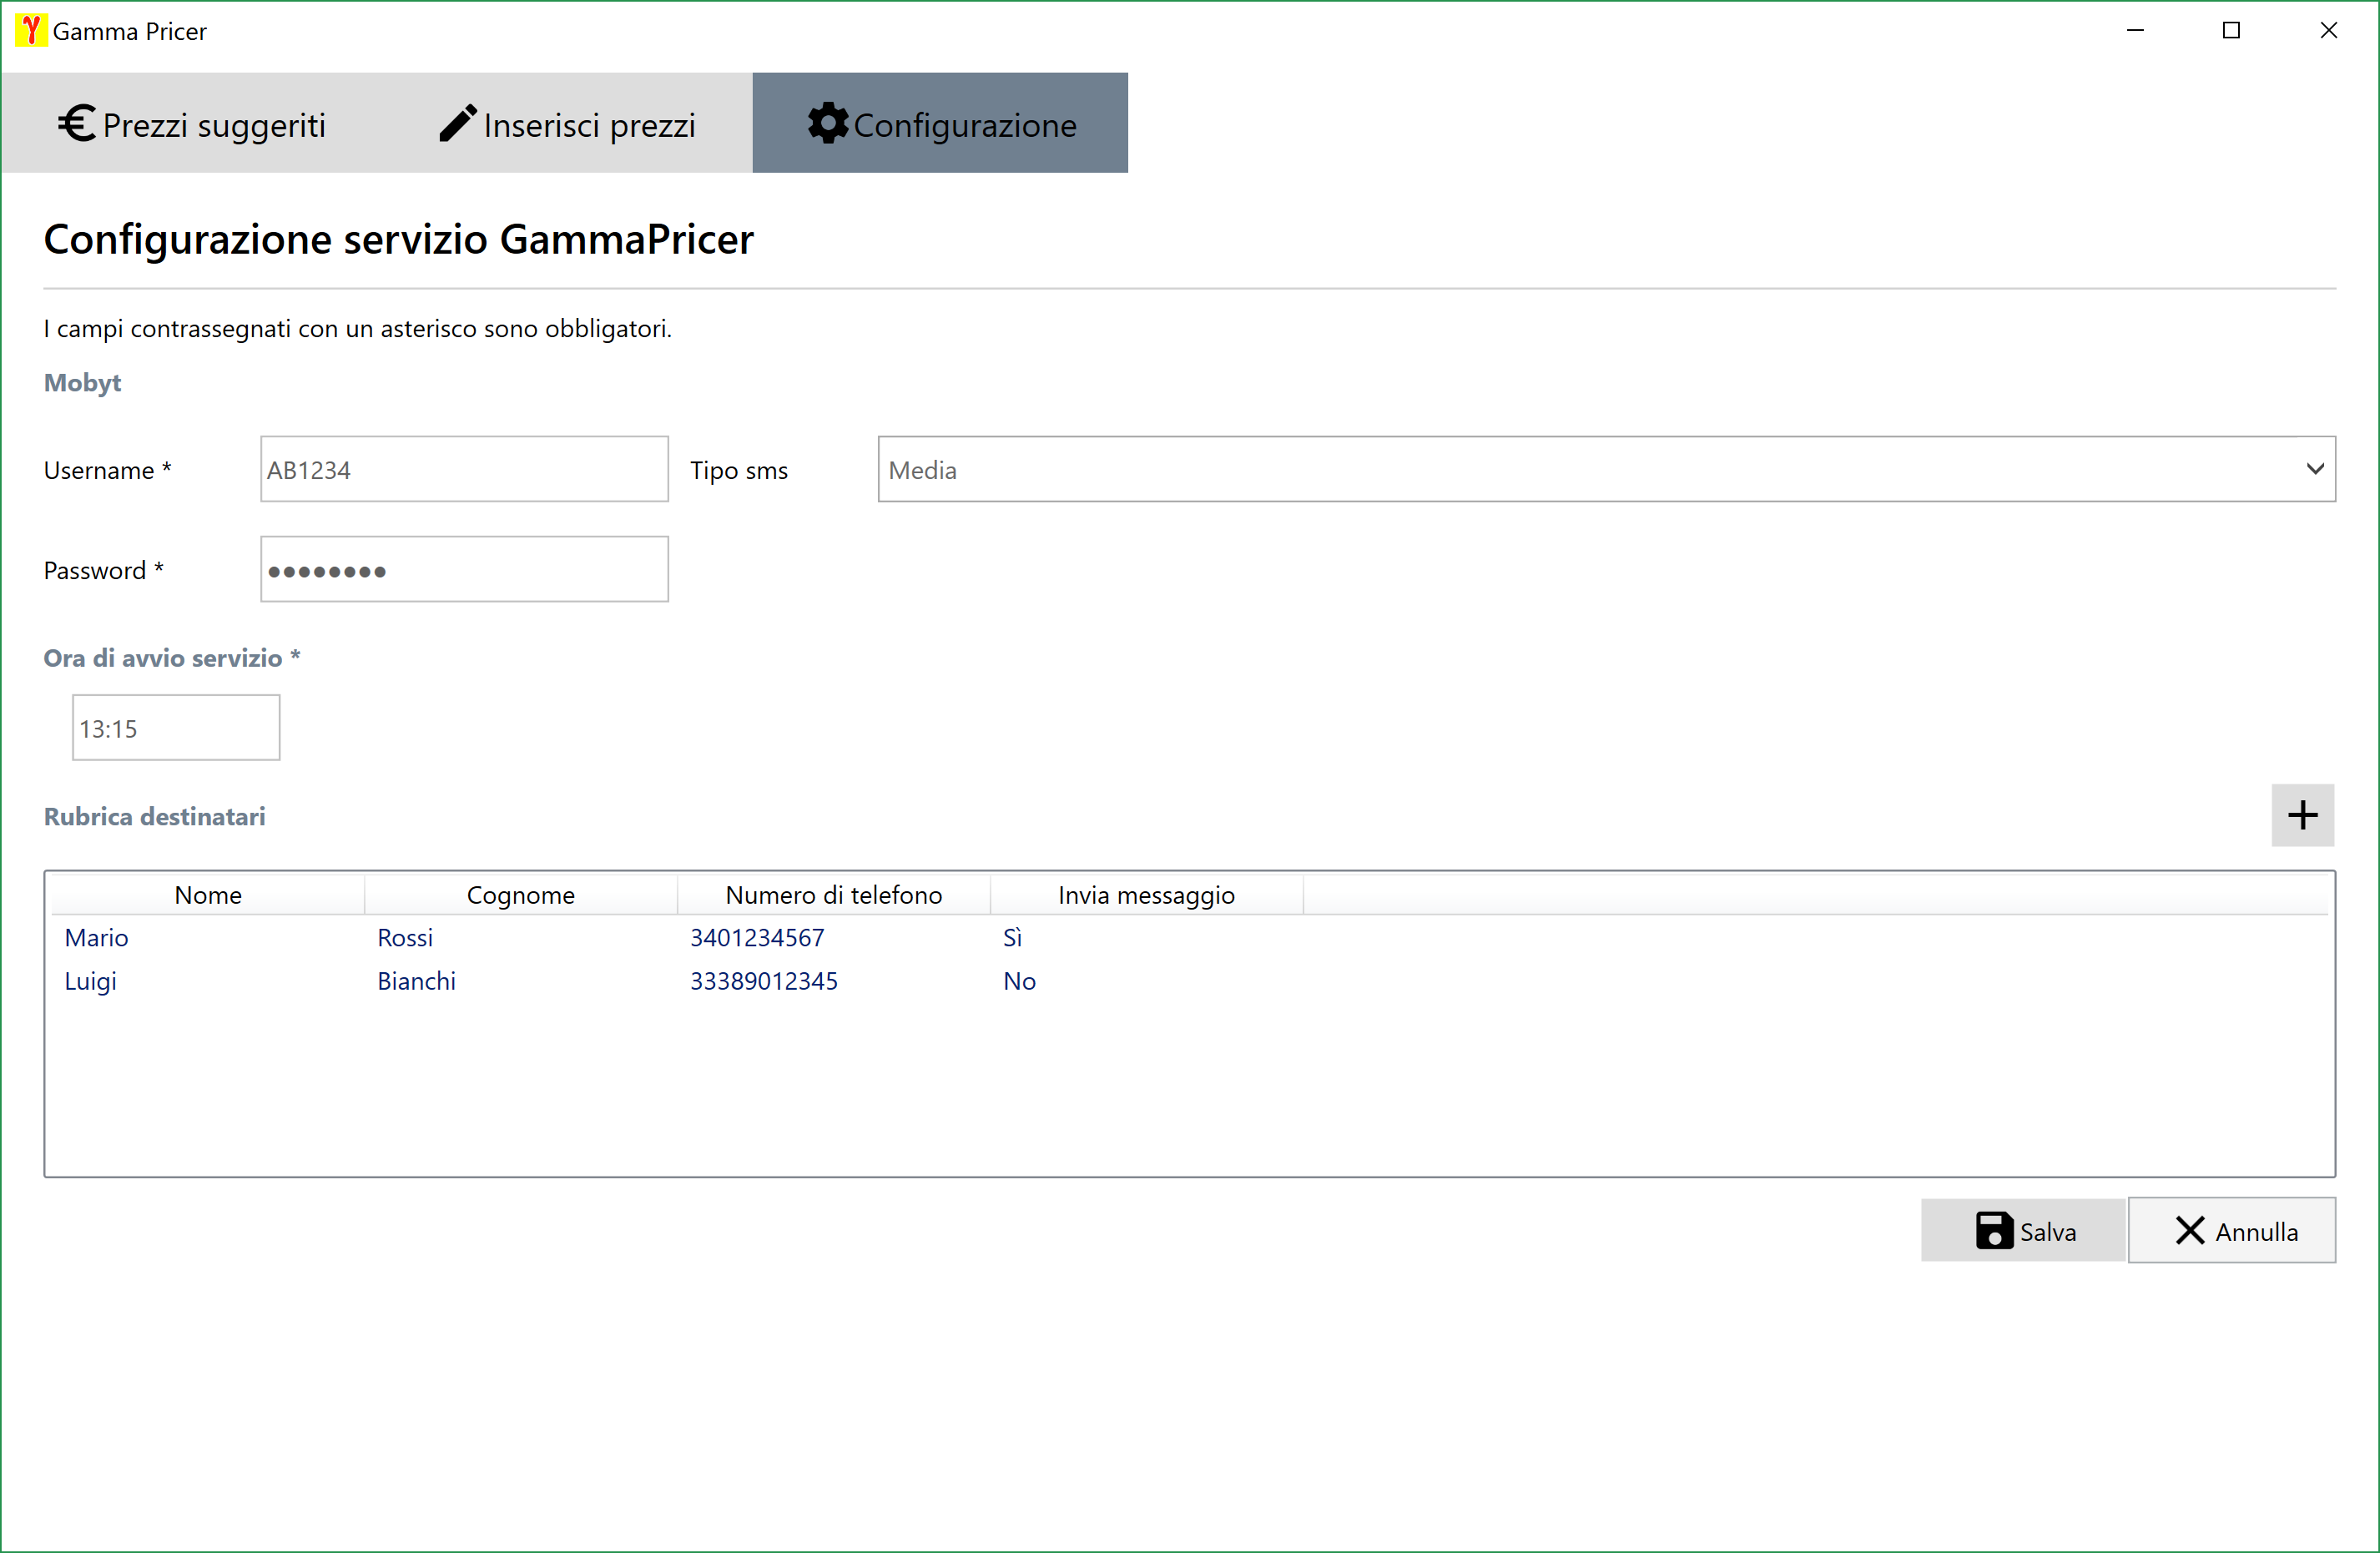Click the X icon beside Annulla
This screenshot has height=1553, width=2380.
point(2189,1230)
